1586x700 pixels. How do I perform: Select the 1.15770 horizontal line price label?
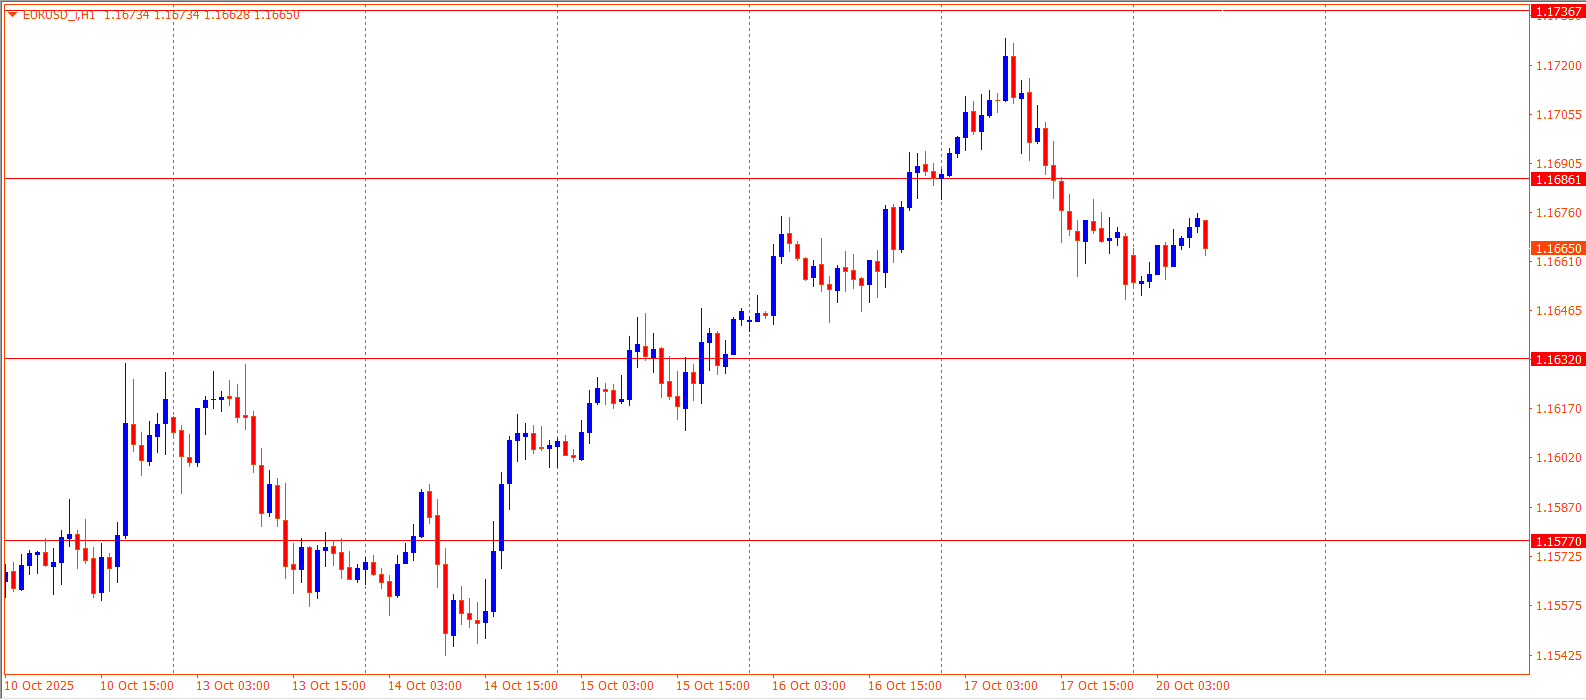tap(1557, 541)
